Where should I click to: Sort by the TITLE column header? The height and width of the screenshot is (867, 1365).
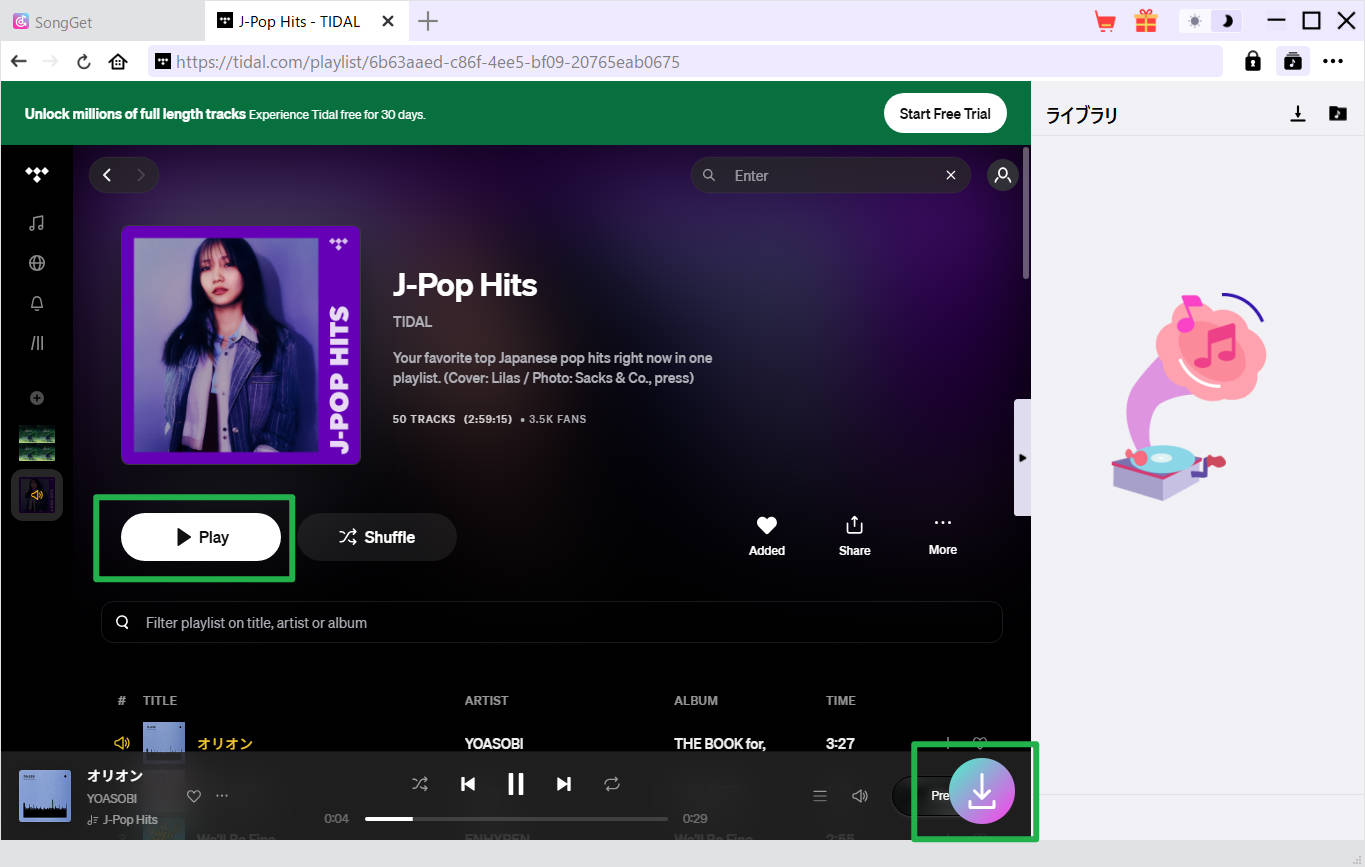(160, 701)
